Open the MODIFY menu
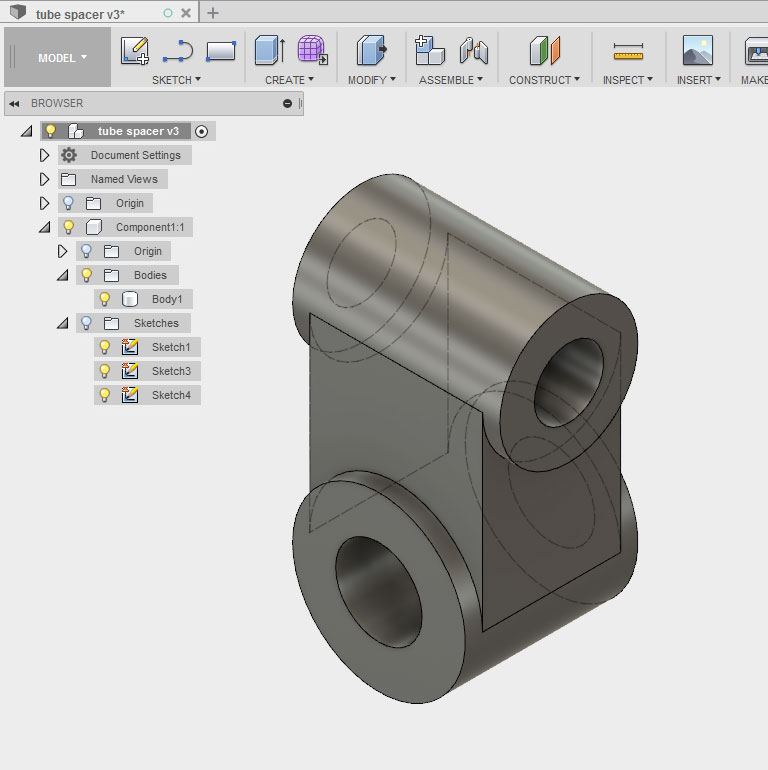 tap(372, 80)
